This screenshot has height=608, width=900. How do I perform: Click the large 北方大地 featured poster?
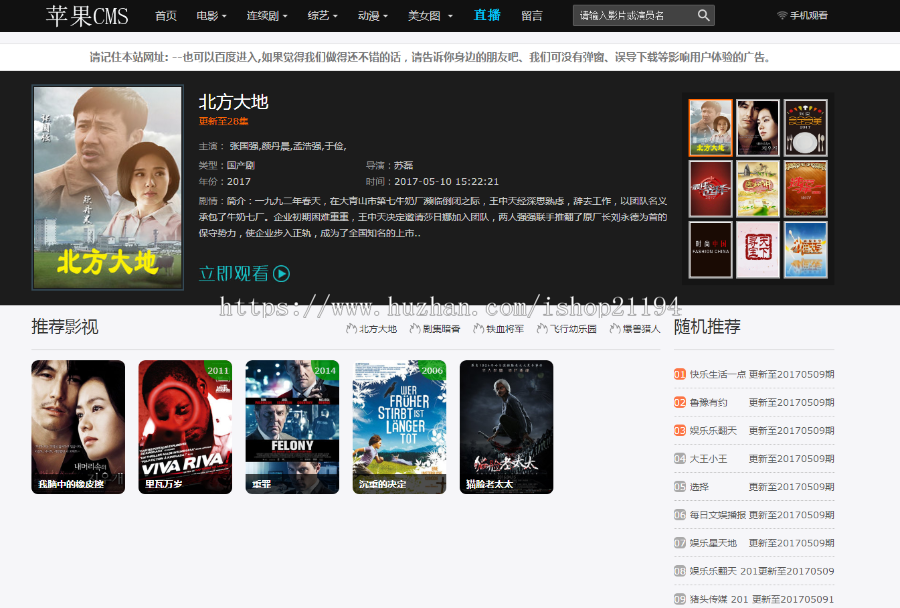click(108, 188)
